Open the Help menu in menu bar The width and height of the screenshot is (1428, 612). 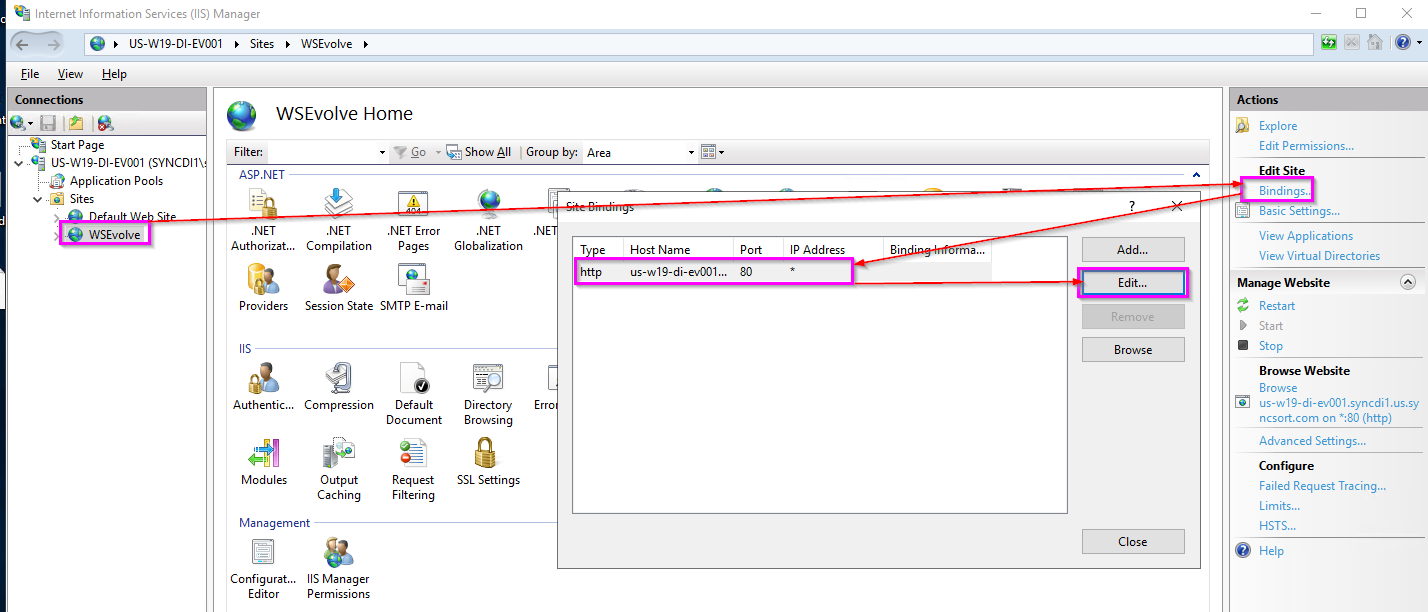[x=114, y=74]
